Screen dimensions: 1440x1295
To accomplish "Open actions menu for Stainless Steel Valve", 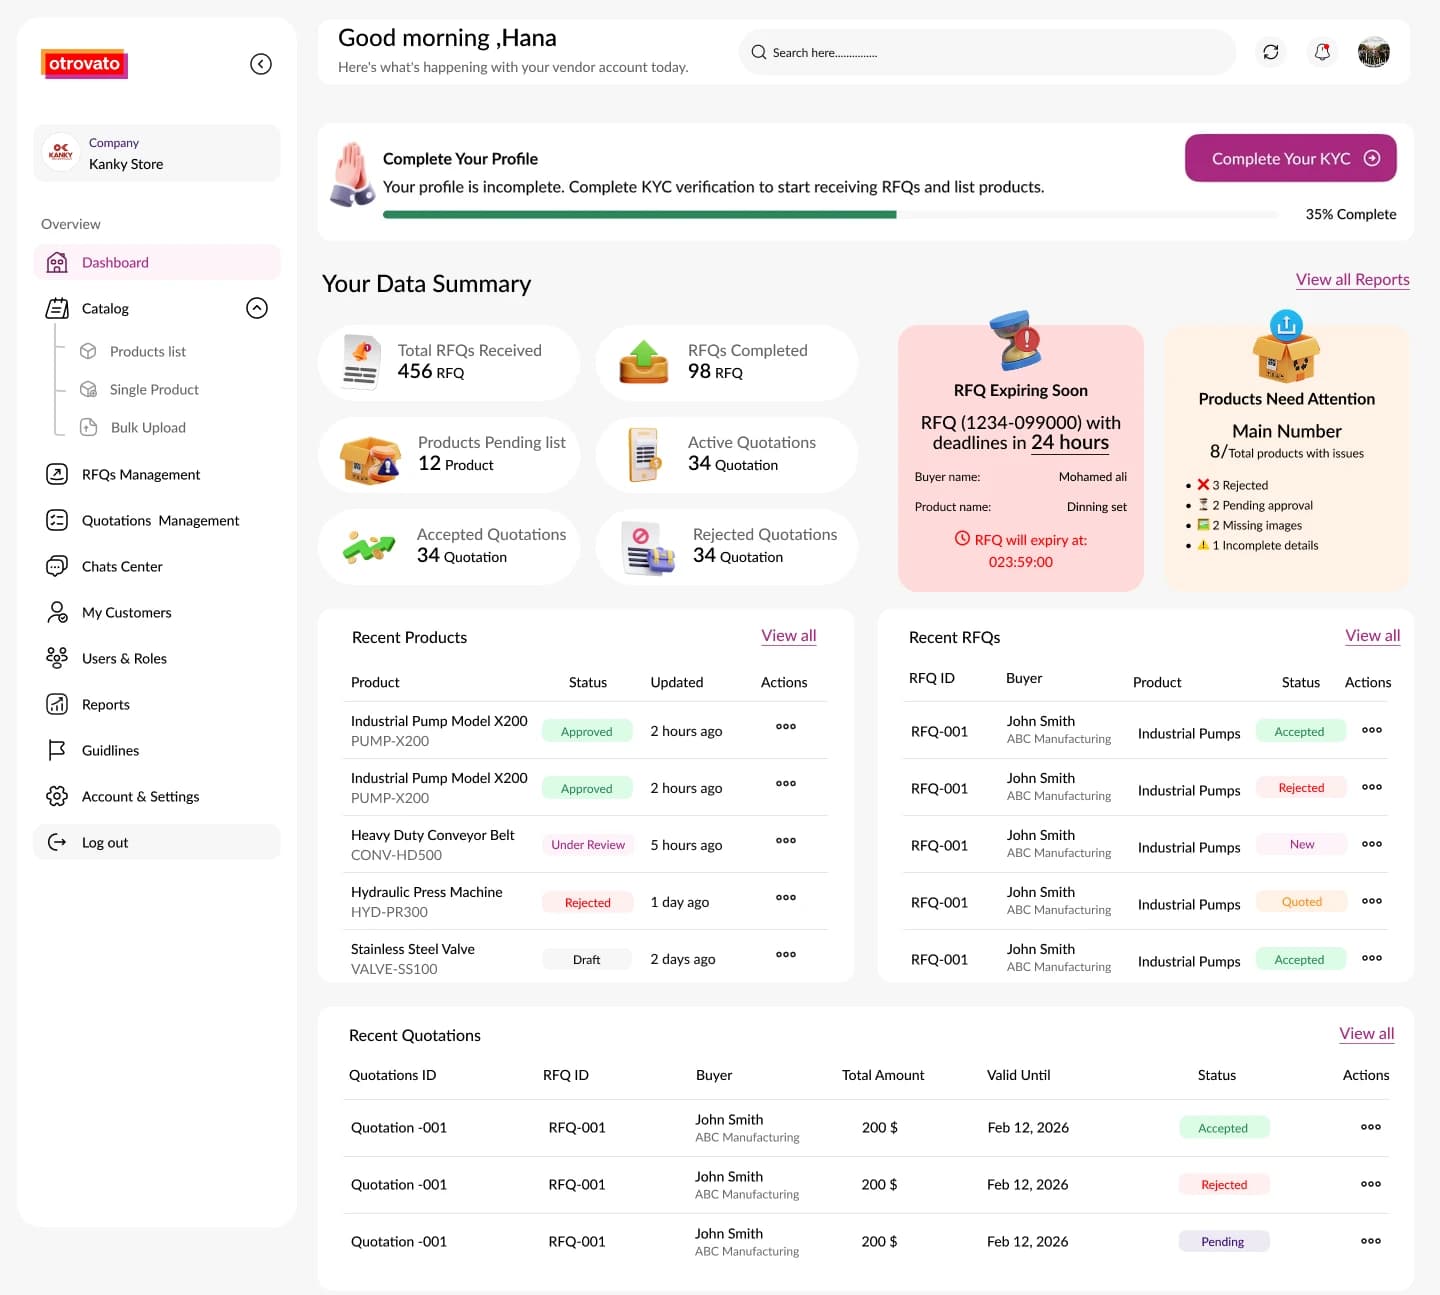I will pos(786,955).
